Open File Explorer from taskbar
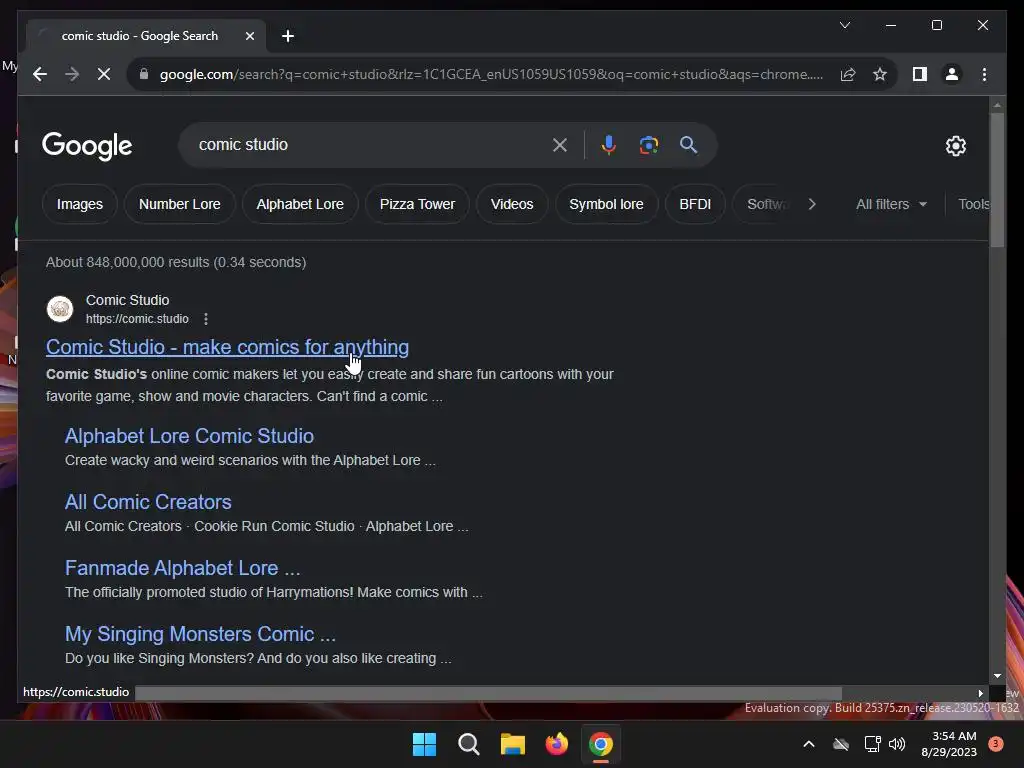Image resolution: width=1024 pixels, height=768 pixels. [x=513, y=744]
